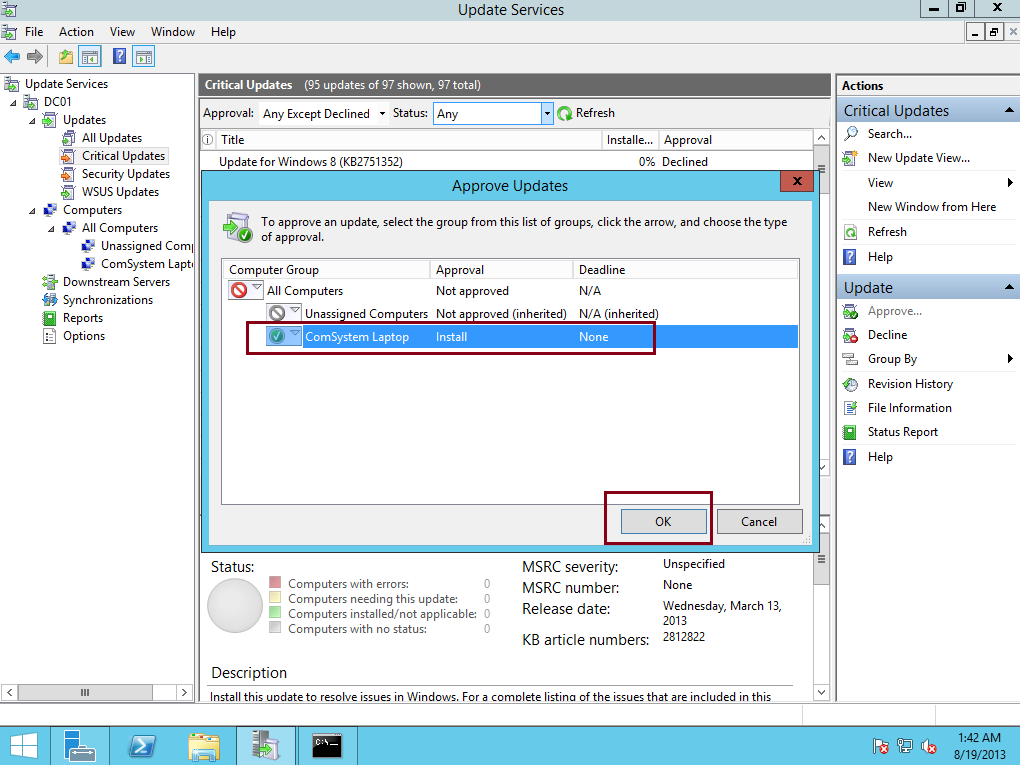This screenshot has height=765, width=1020.
Task: Open the Help menu in the menu bar
Action: tap(223, 32)
